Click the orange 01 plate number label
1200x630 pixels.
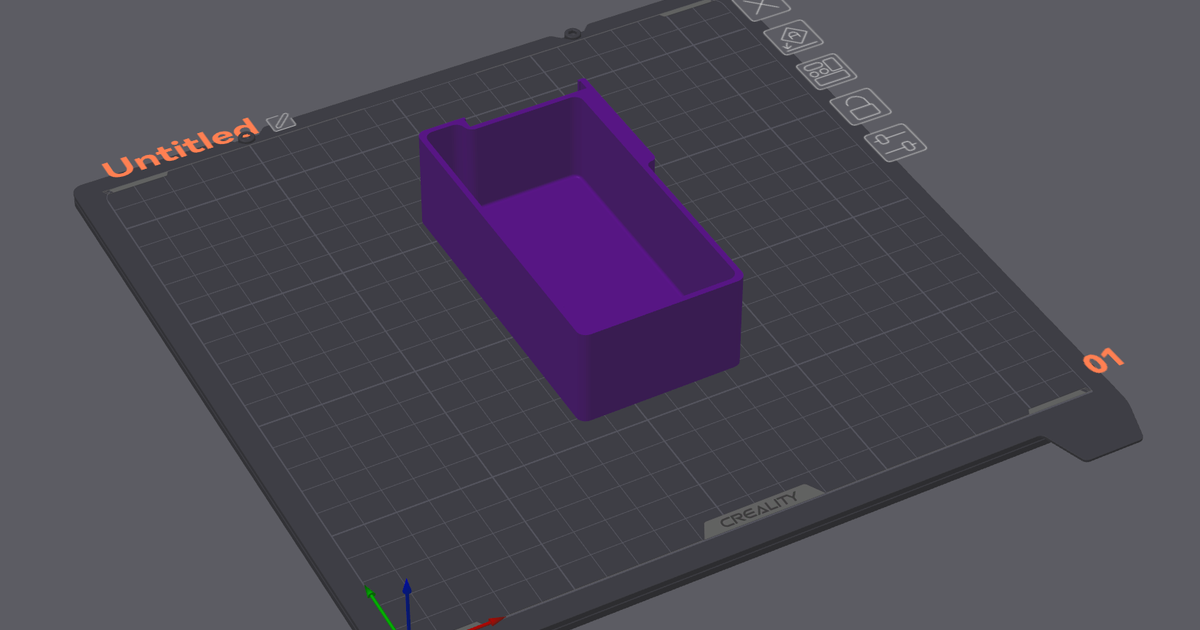pos(1102,359)
